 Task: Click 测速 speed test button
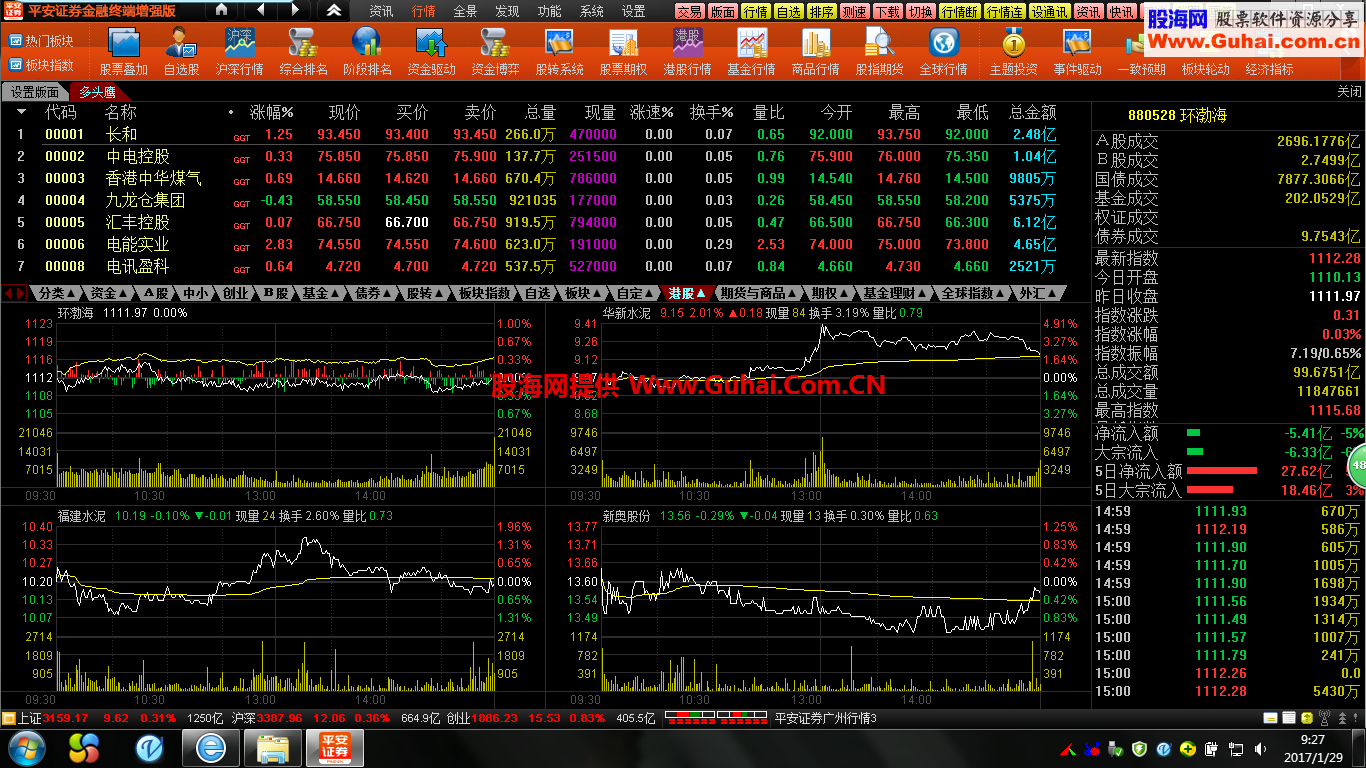coord(855,12)
